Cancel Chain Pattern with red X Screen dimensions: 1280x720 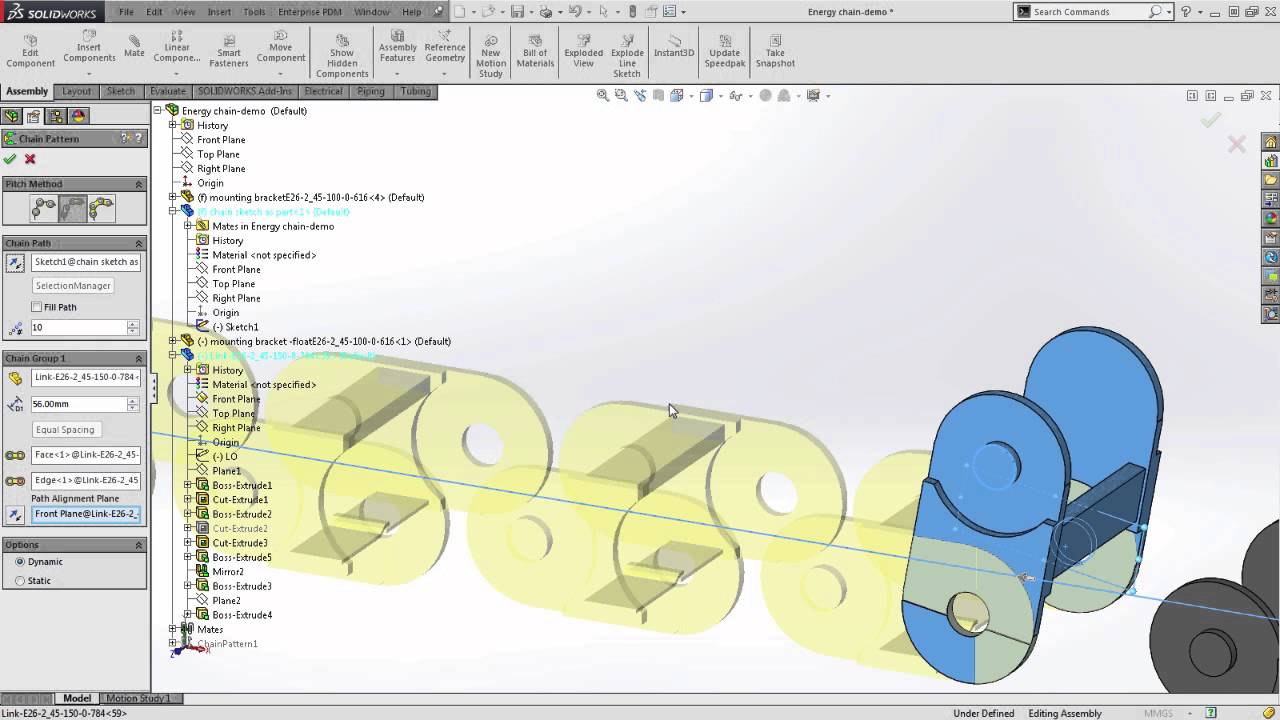[30, 159]
